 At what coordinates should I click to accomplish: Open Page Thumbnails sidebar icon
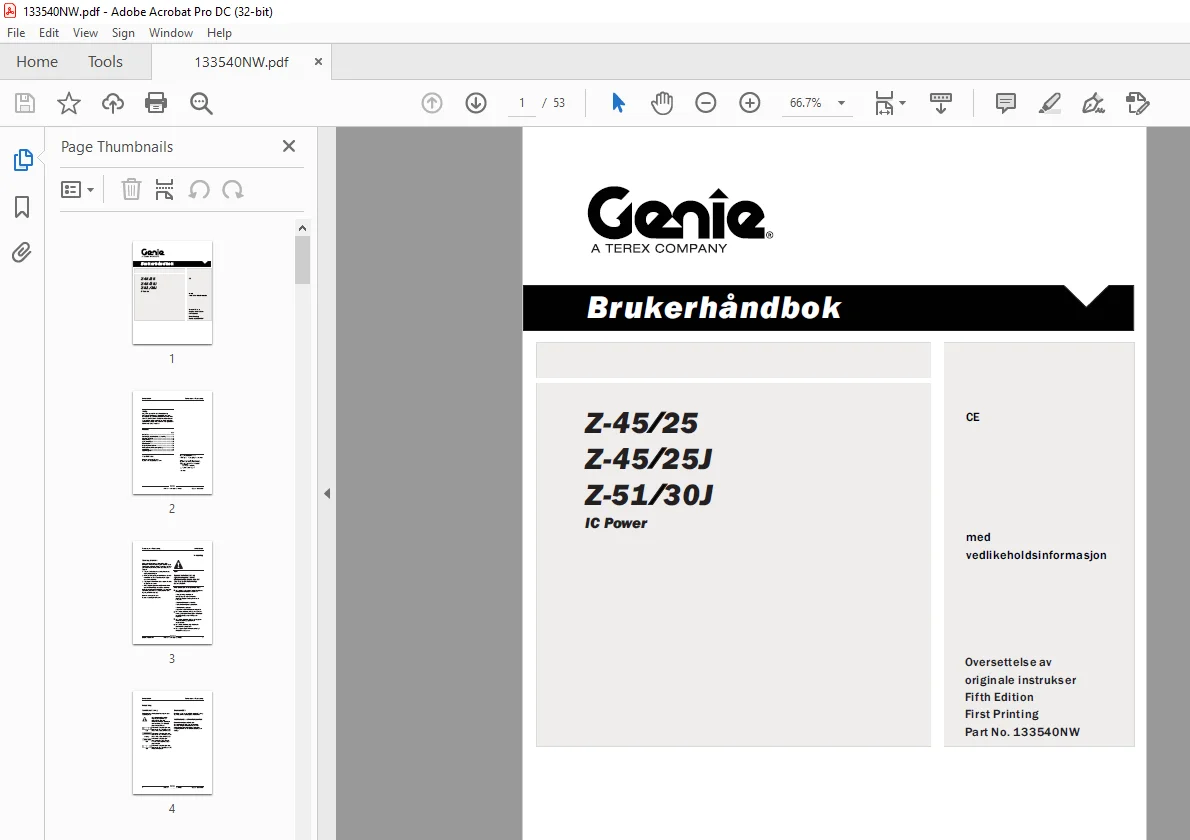point(23,160)
